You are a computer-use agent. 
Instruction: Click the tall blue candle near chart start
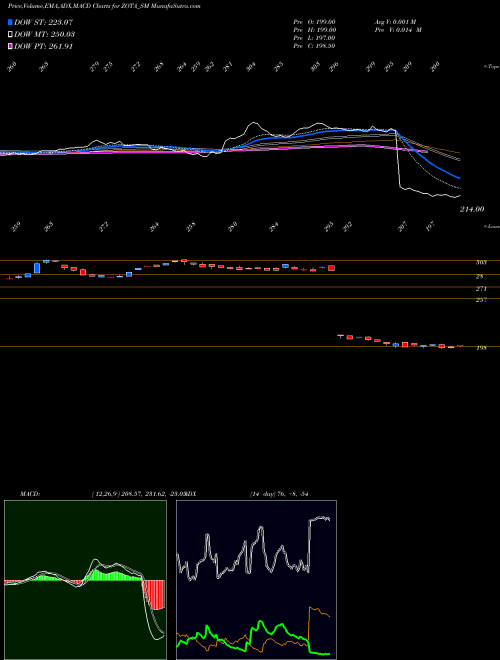(37, 268)
